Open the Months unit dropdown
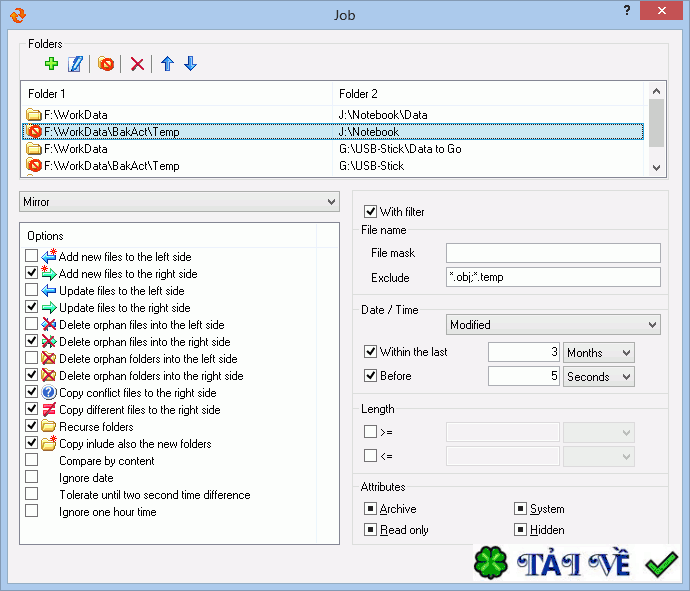Screen dimensions: 690x591 [598, 353]
